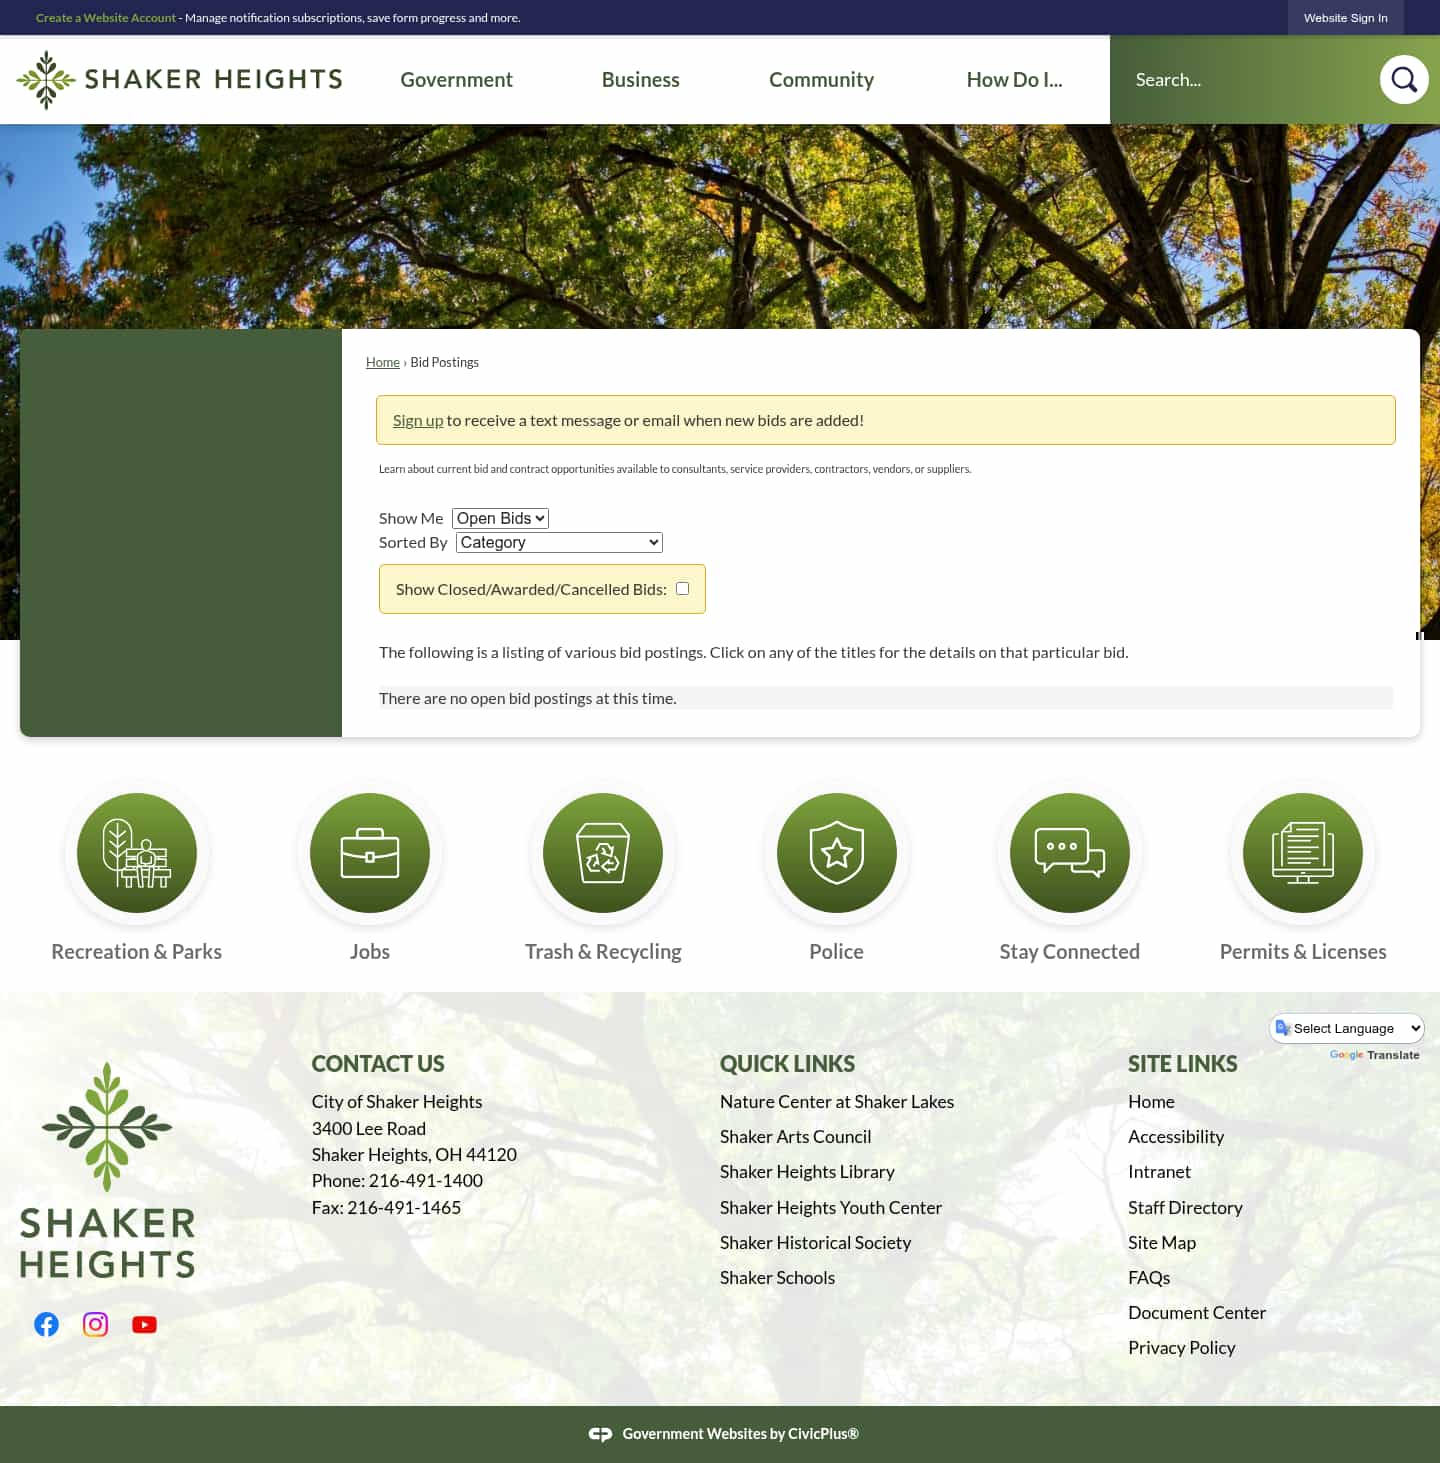Open the Instagram icon in footer

click(x=95, y=1323)
